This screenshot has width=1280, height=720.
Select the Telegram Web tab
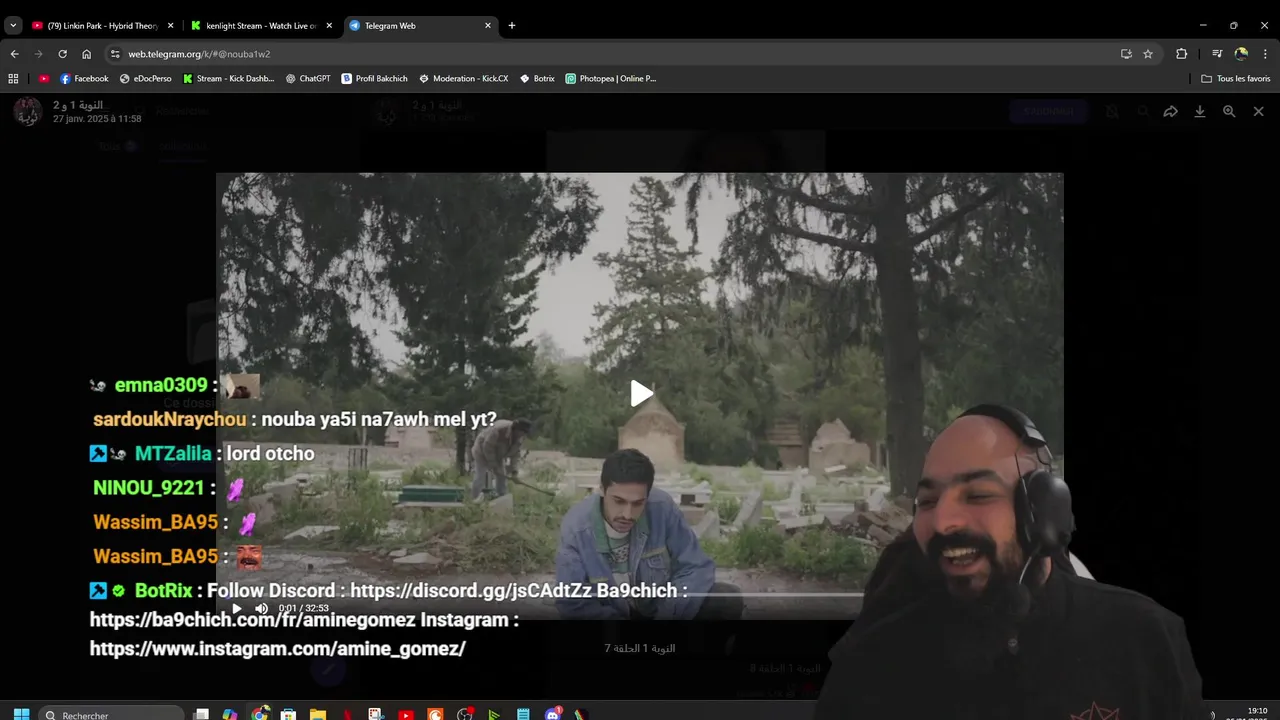(x=420, y=26)
